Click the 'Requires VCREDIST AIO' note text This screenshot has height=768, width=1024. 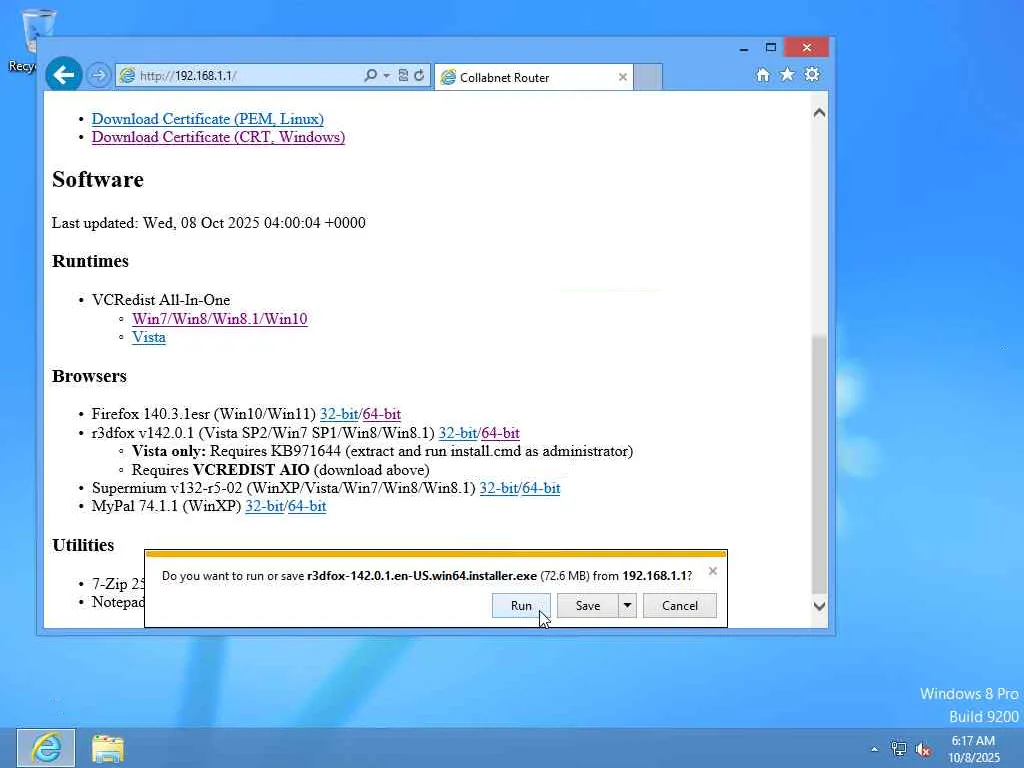(x=281, y=470)
